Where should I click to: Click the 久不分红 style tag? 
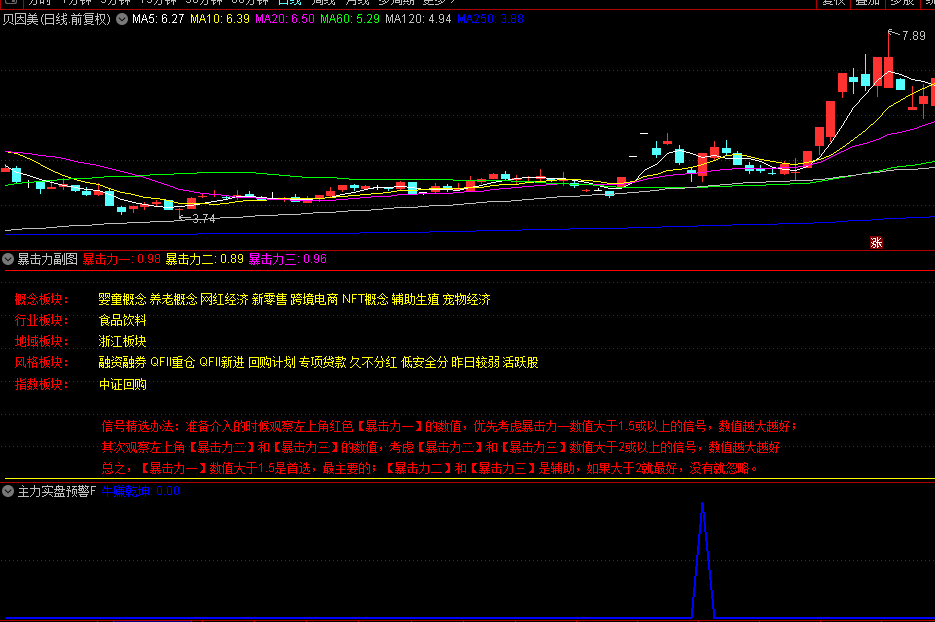(373, 362)
